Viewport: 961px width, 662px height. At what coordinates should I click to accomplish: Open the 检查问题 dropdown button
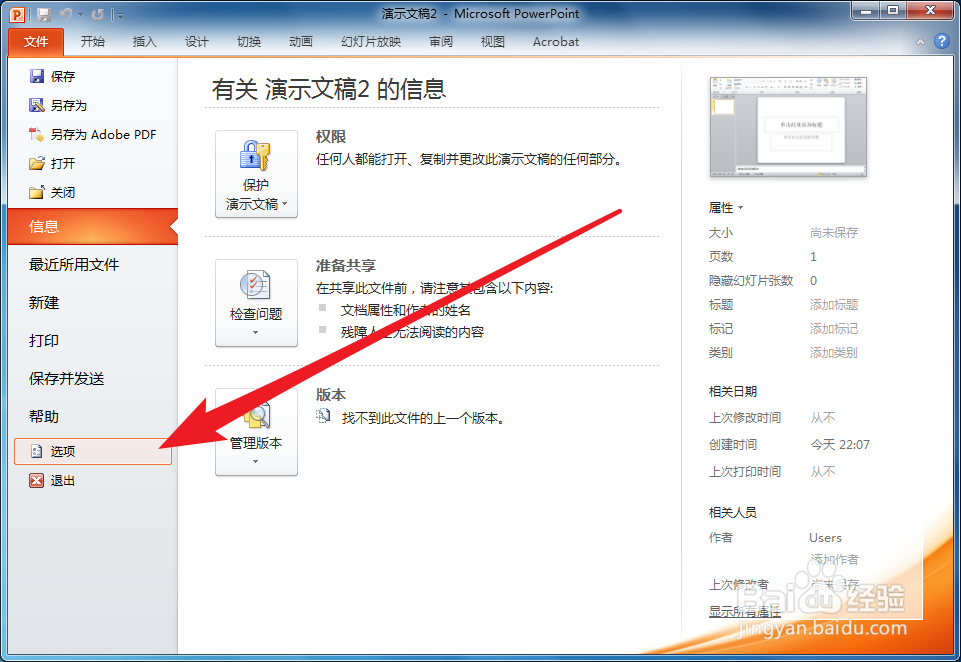[x=256, y=303]
